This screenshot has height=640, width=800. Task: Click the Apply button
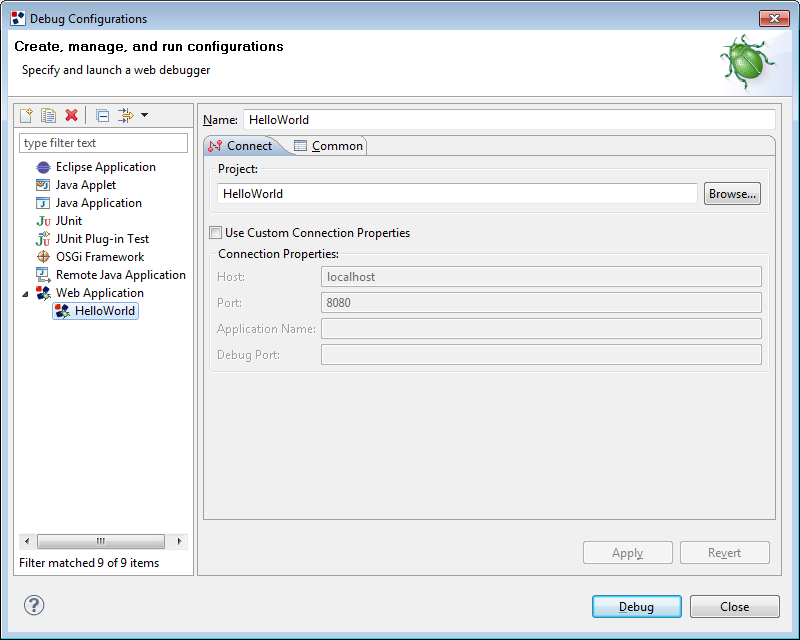628,553
